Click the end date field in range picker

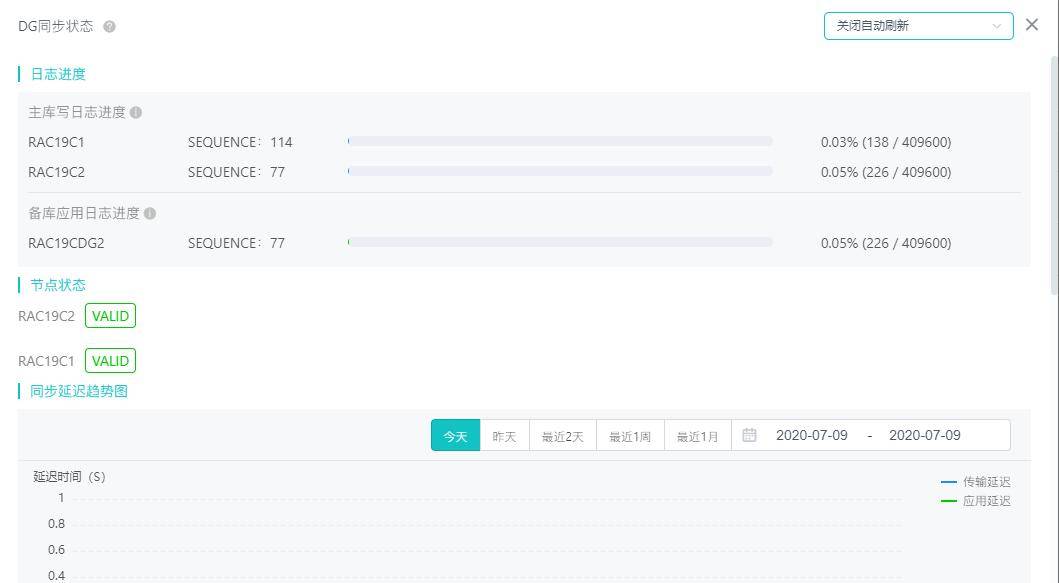pyautogui.click(x=924, y=435)
